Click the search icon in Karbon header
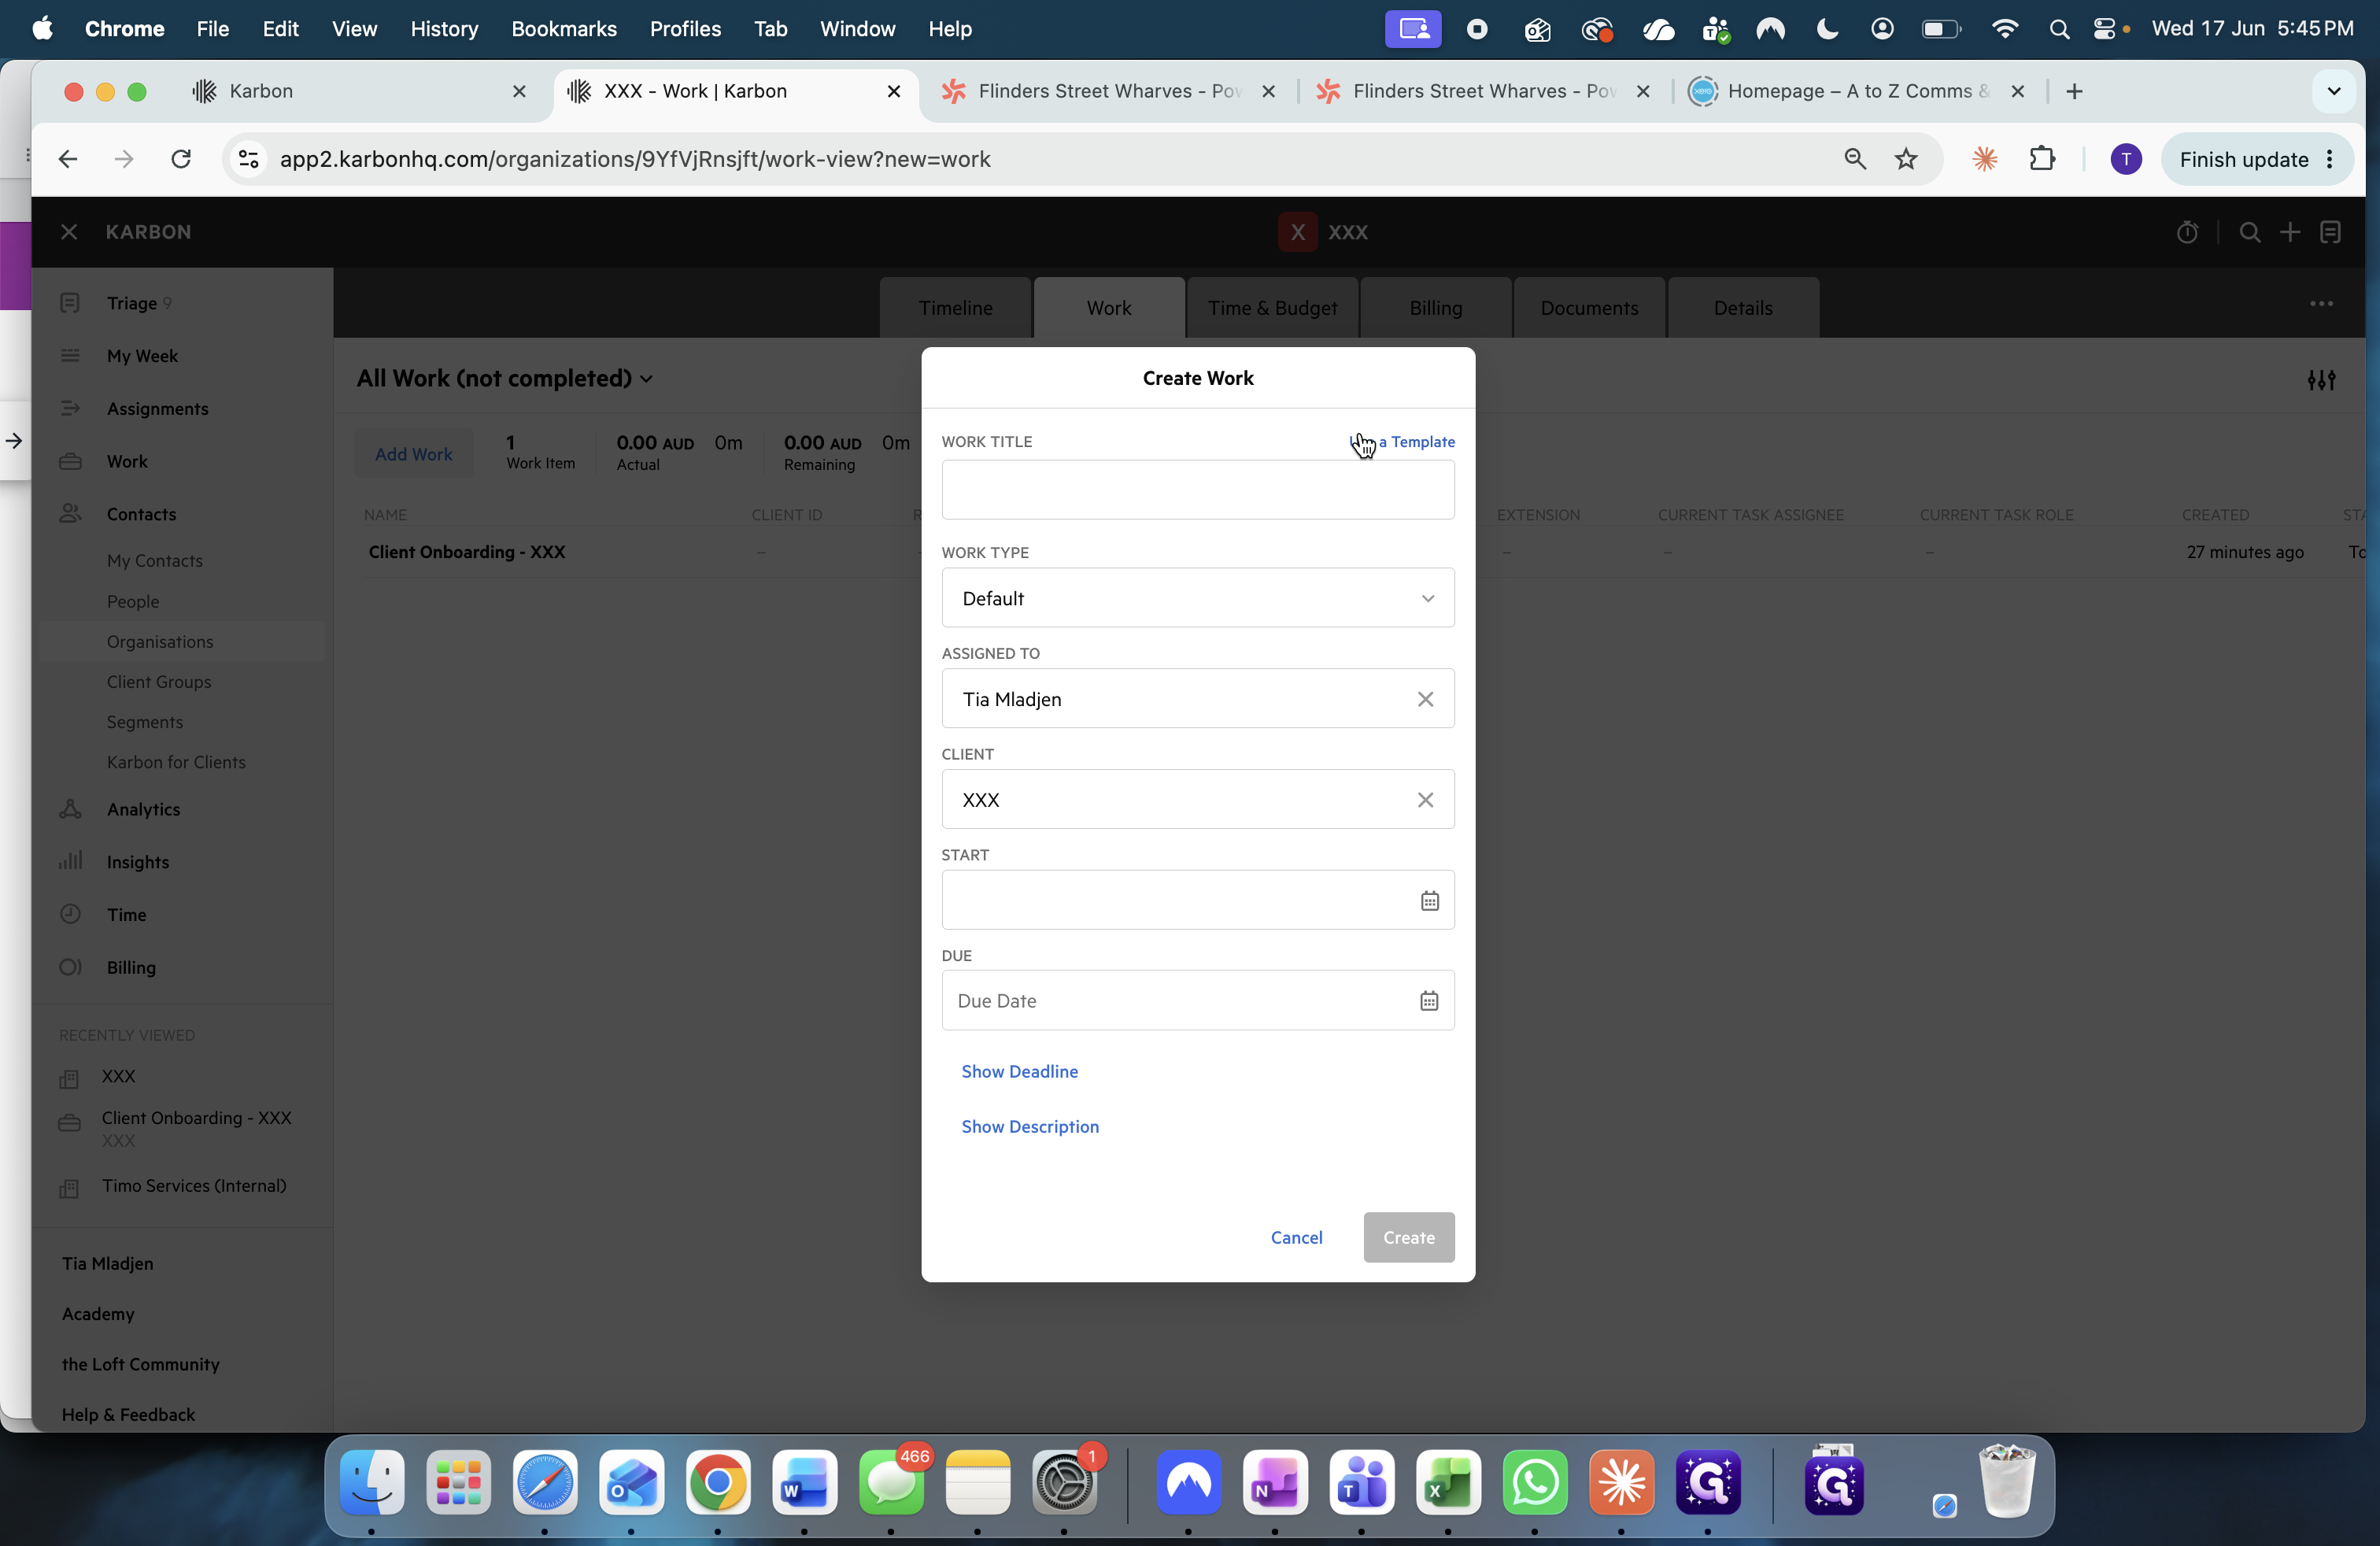 (2249, 232)
